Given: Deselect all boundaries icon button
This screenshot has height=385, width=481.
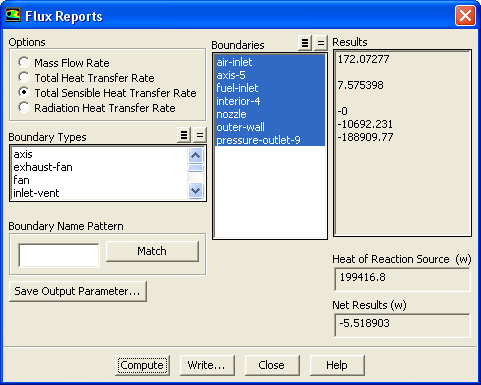Looking at the screenshot, I should click(x=321, y=43).
